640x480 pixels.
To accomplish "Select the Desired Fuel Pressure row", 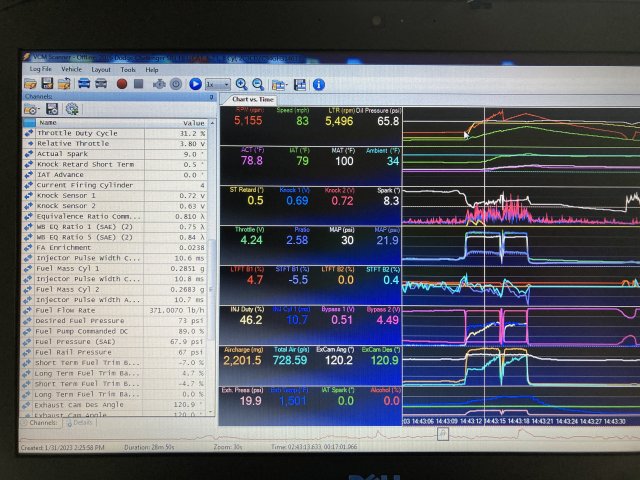I will (x=114, y=321).
